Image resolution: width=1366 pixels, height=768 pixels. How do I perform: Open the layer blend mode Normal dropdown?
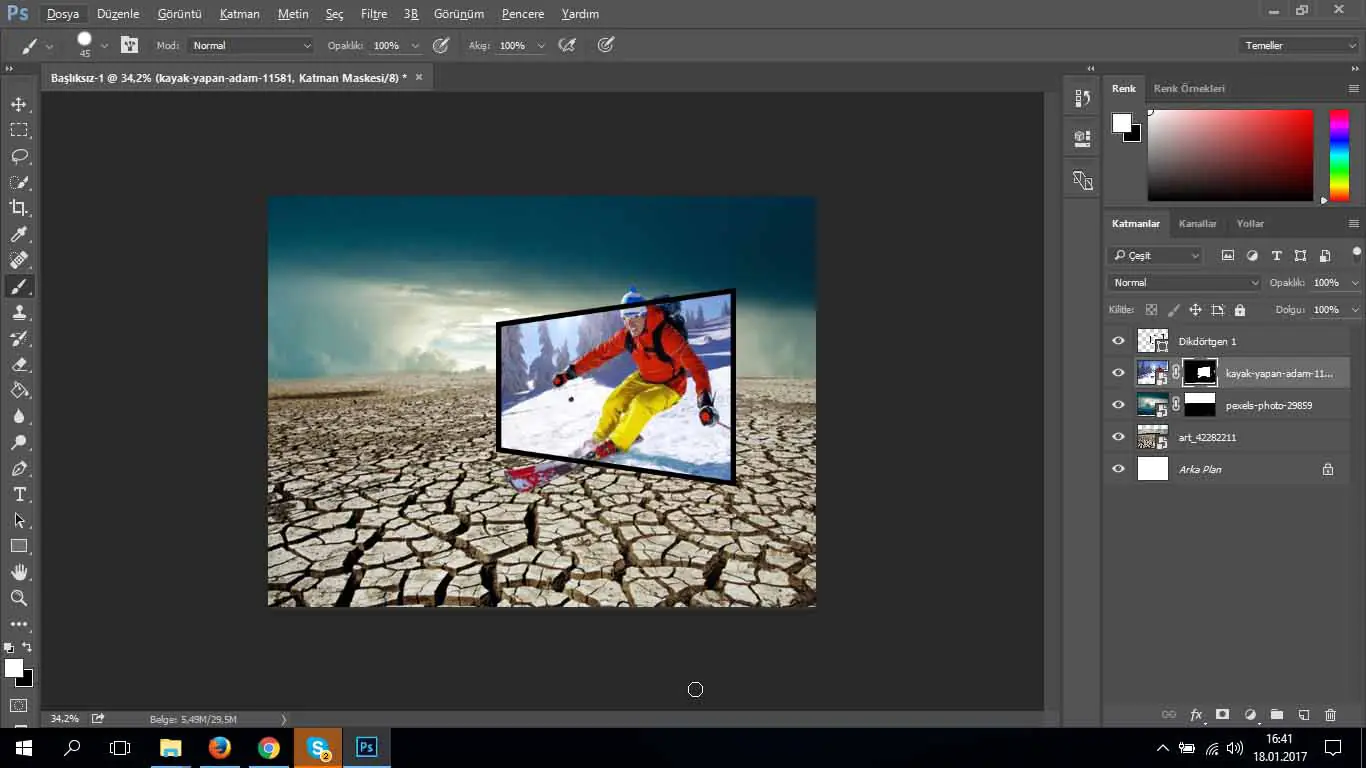(1186, 283)
